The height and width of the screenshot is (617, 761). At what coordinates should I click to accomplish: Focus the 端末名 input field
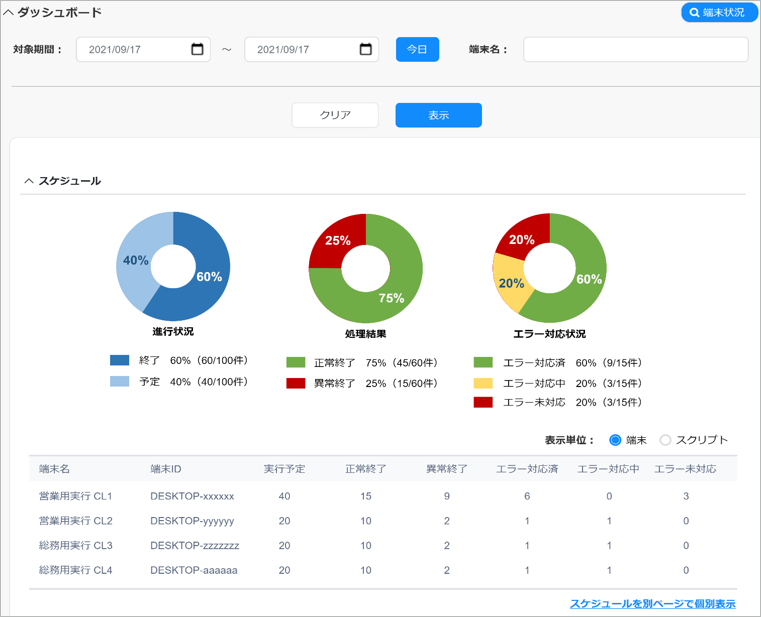(x=635, y=49)
